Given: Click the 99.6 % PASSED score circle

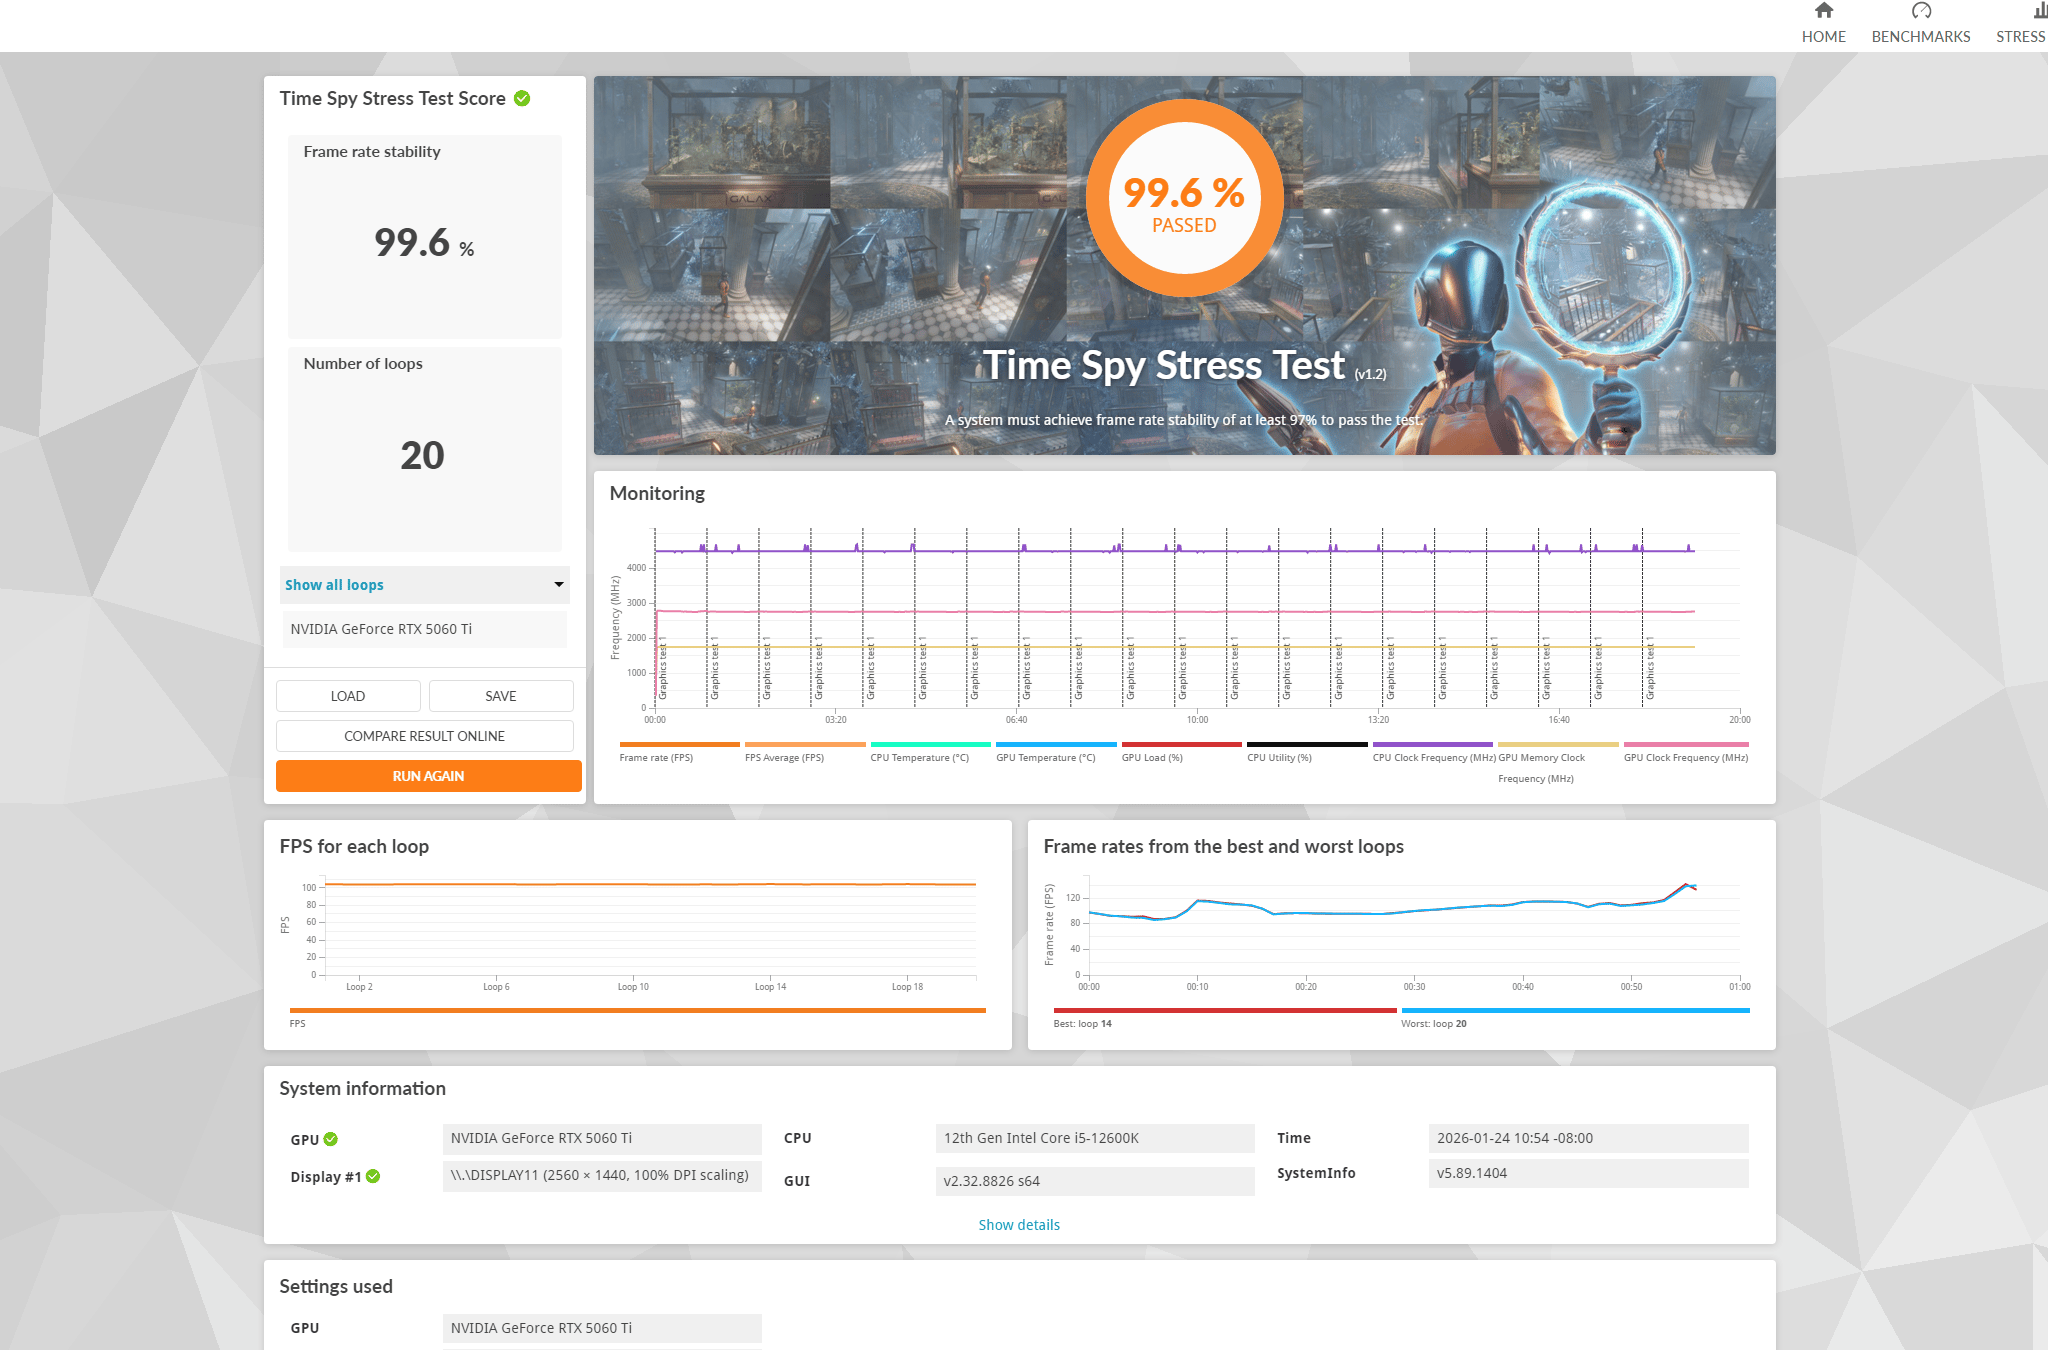Looking at the screenshot, I should point(1184,198).
